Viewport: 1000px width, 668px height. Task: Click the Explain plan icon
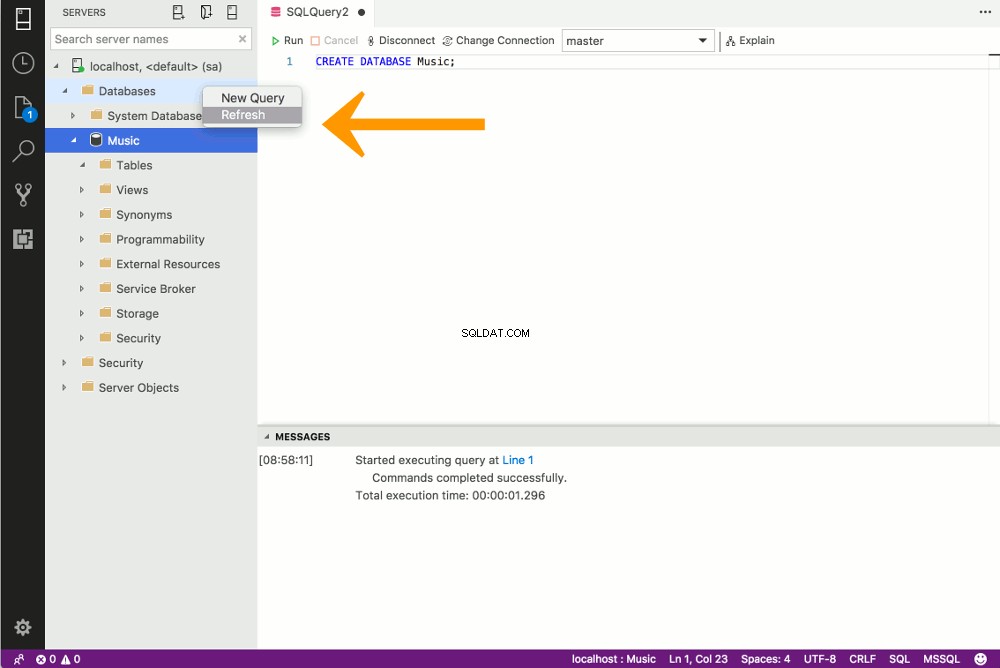730,41
